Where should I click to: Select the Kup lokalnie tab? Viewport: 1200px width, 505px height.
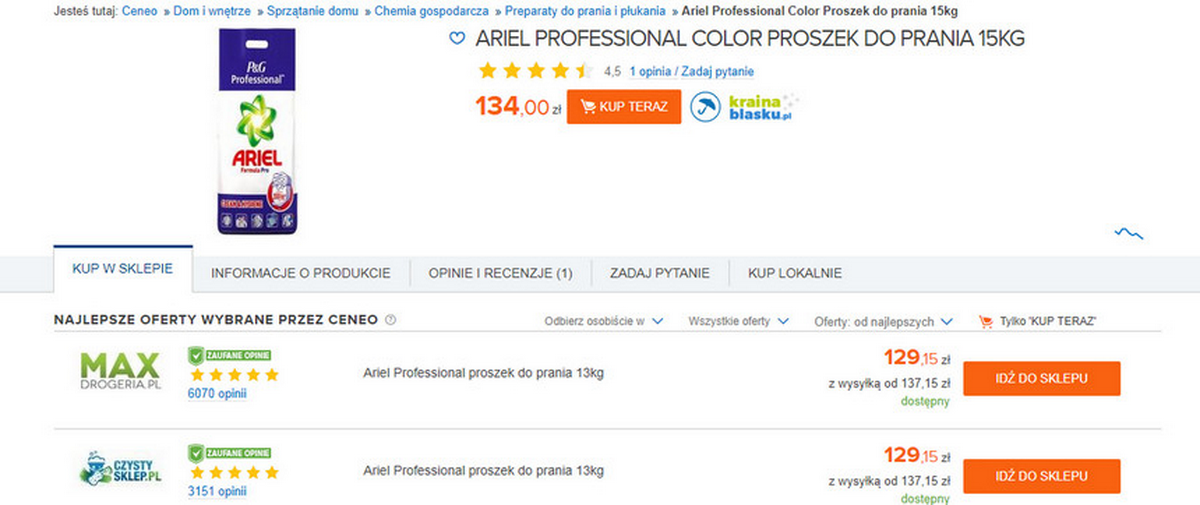[x=795, y=273]
